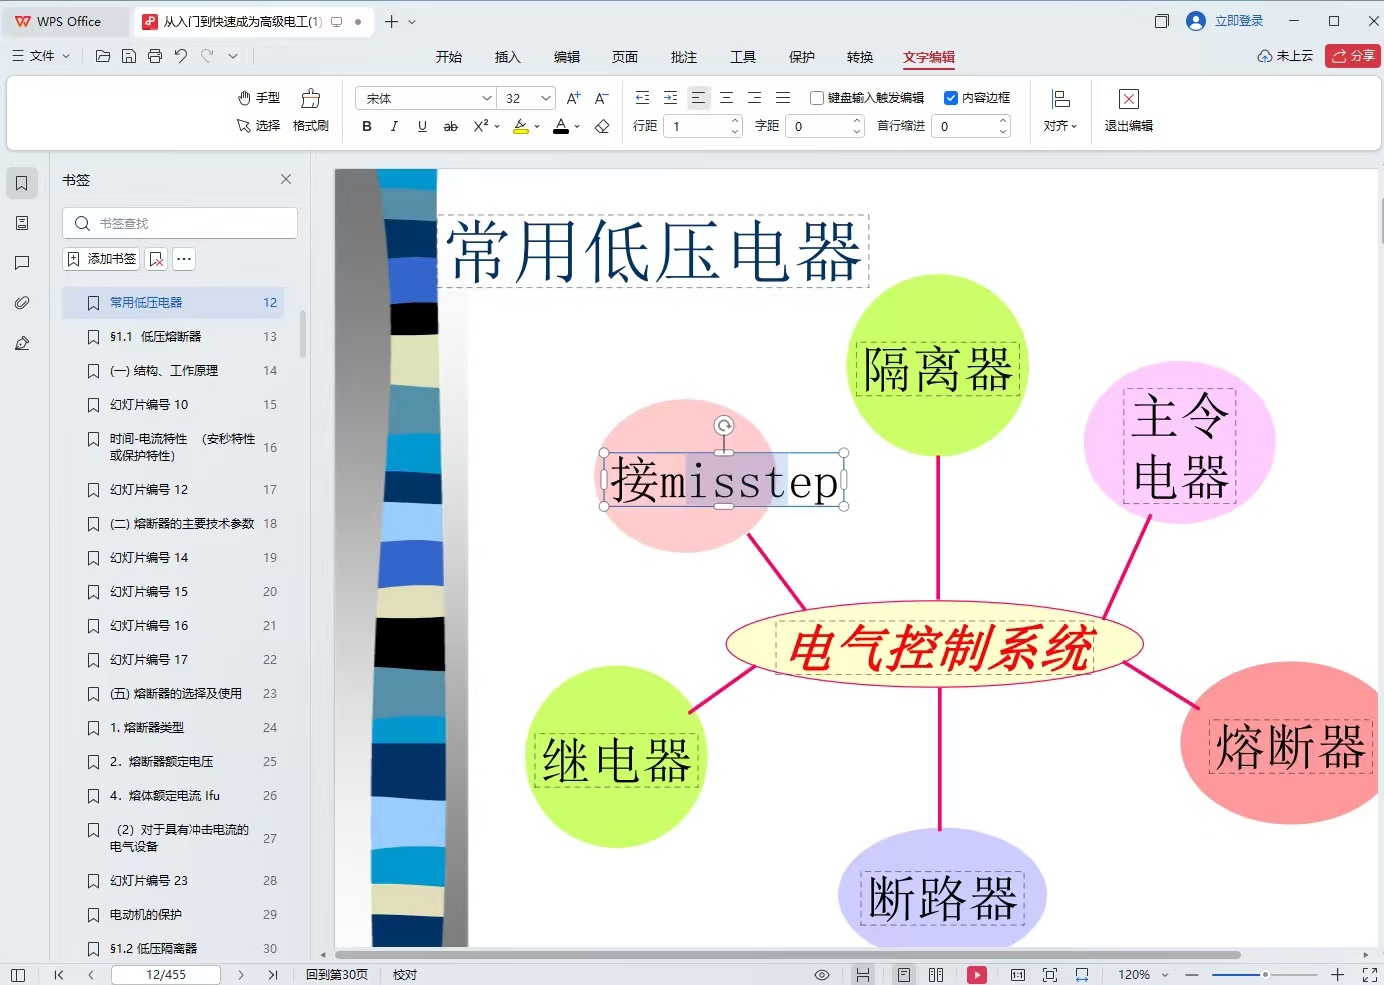Increase font size with A+ icon

[573, 98]
